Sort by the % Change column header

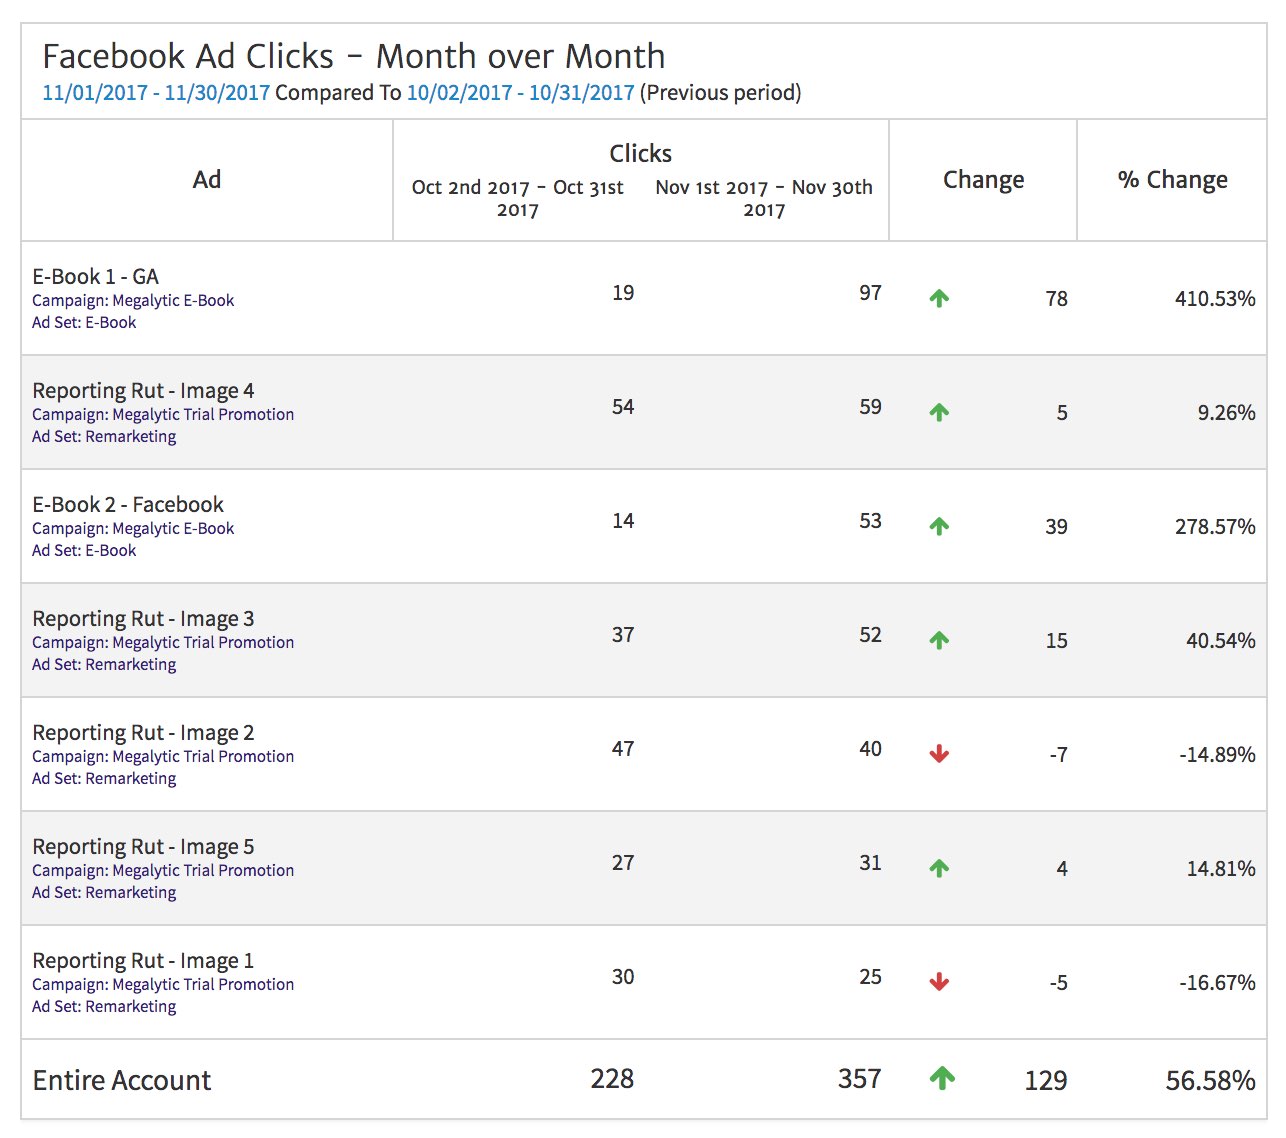point(1172,180)
